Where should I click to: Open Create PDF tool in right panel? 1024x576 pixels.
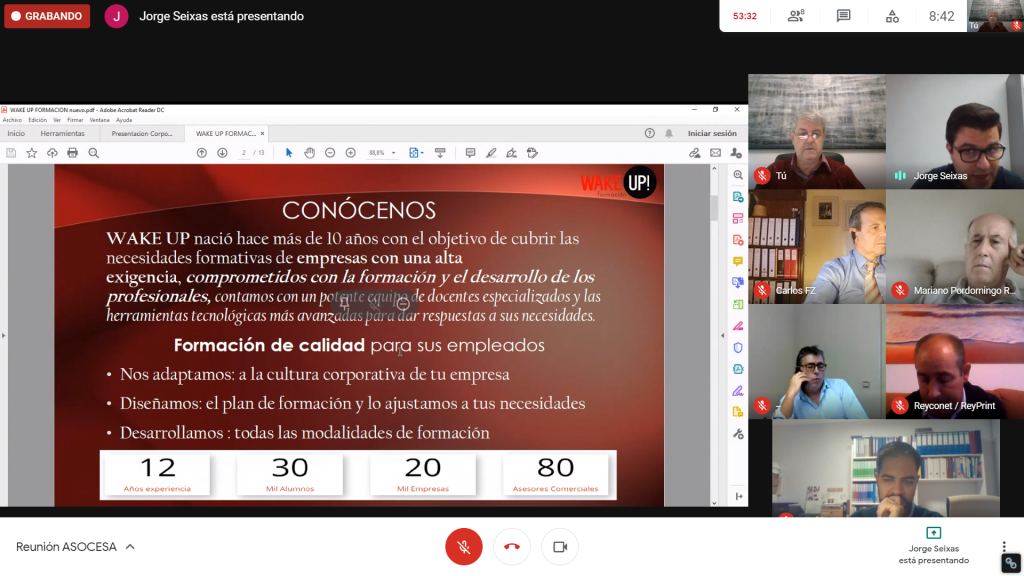738,240
